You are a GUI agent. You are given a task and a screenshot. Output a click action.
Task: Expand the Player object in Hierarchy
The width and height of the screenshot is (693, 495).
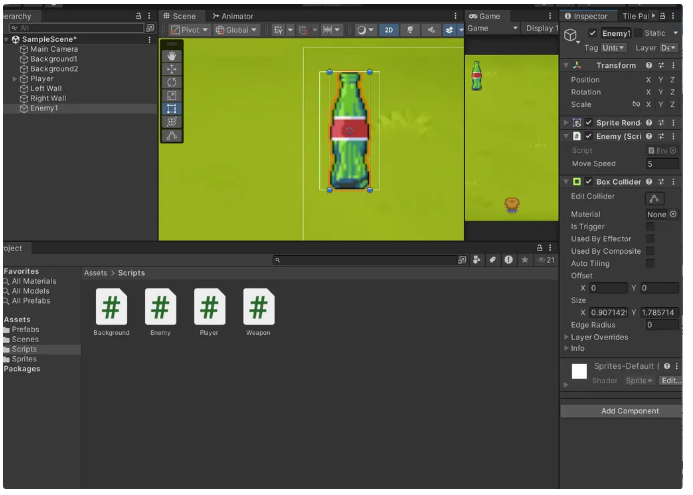(x=15, y=80)
